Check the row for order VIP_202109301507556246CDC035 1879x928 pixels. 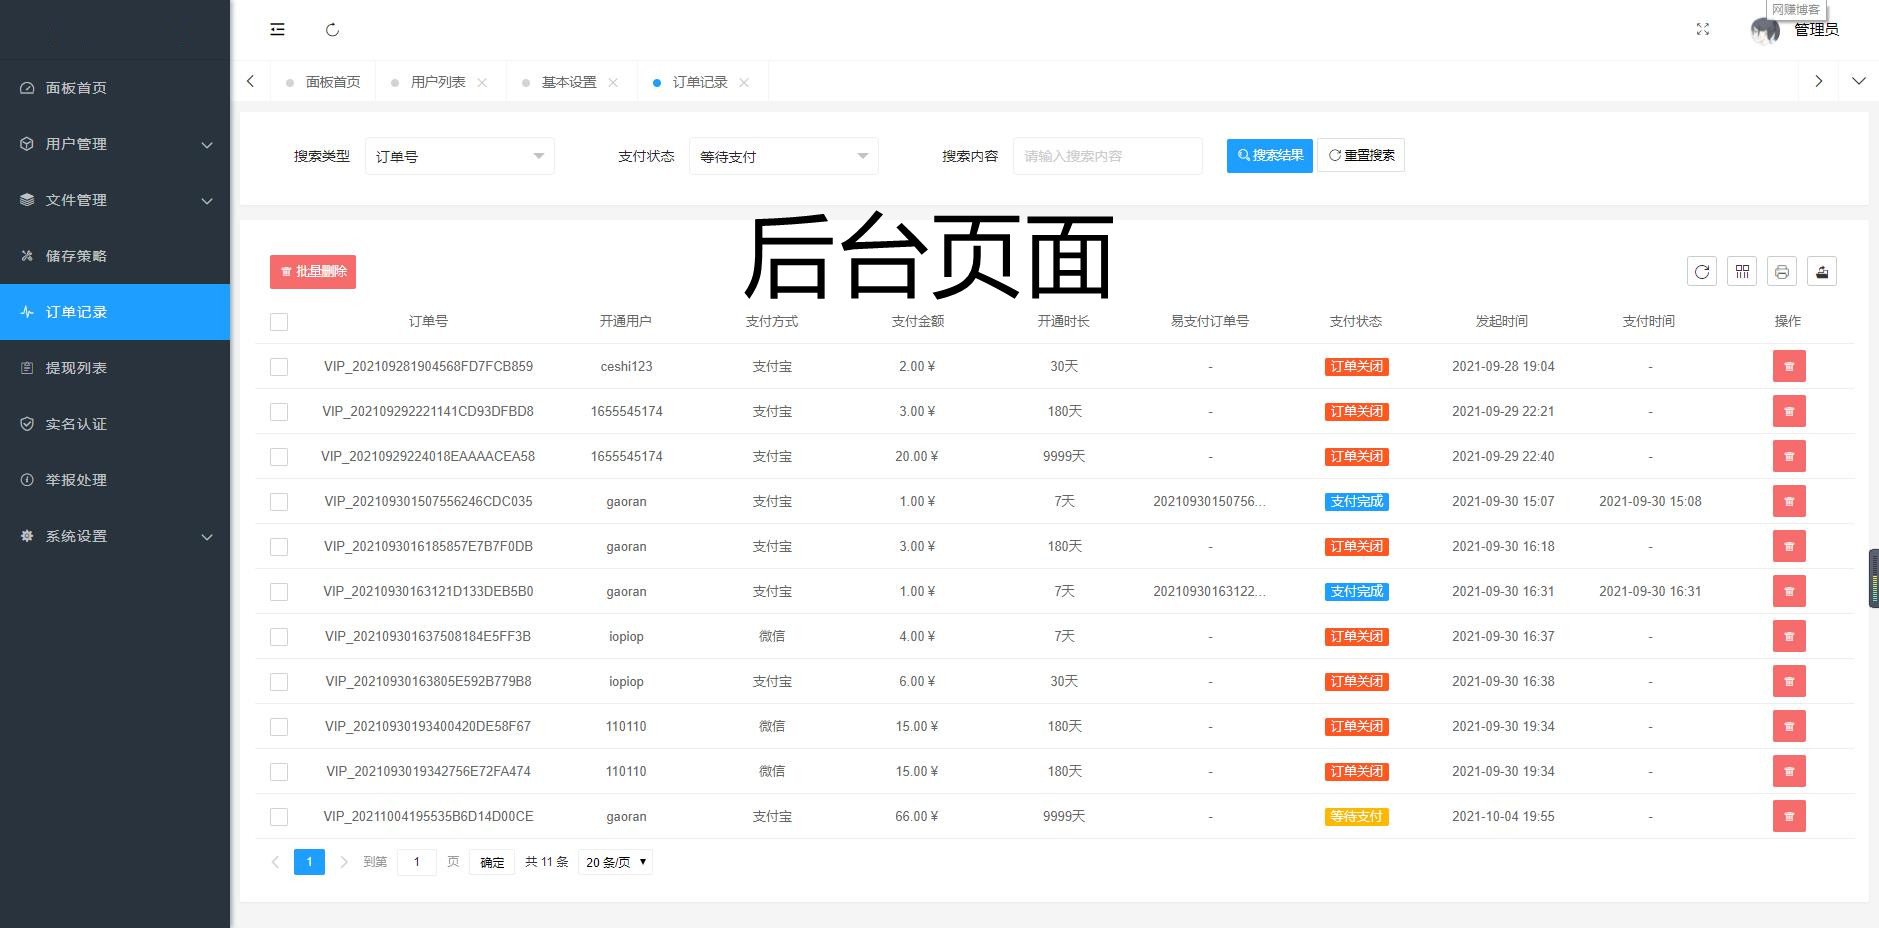click(279, 502)
